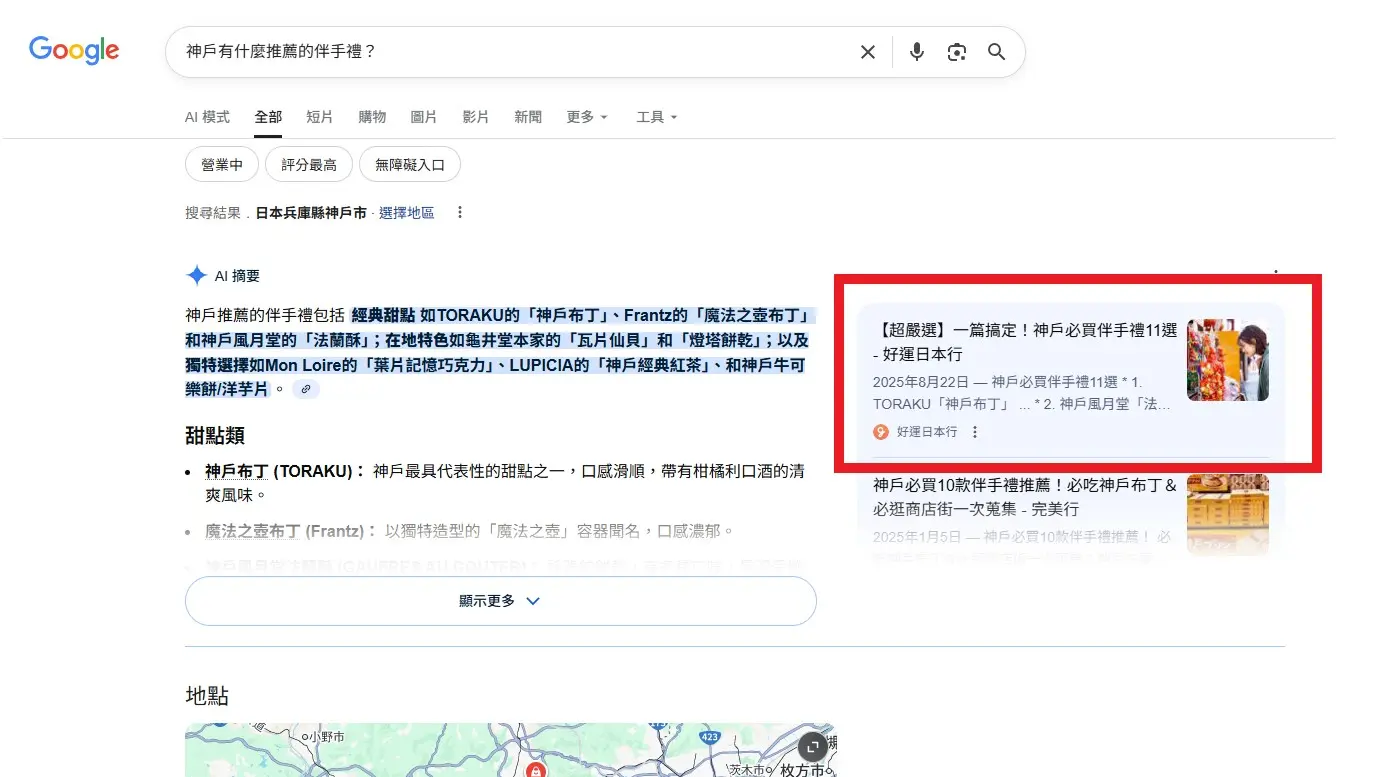Enable the 評分最高 filter chip
Image resolution: width=1381 pixels, height=777 pixels.
308,164
